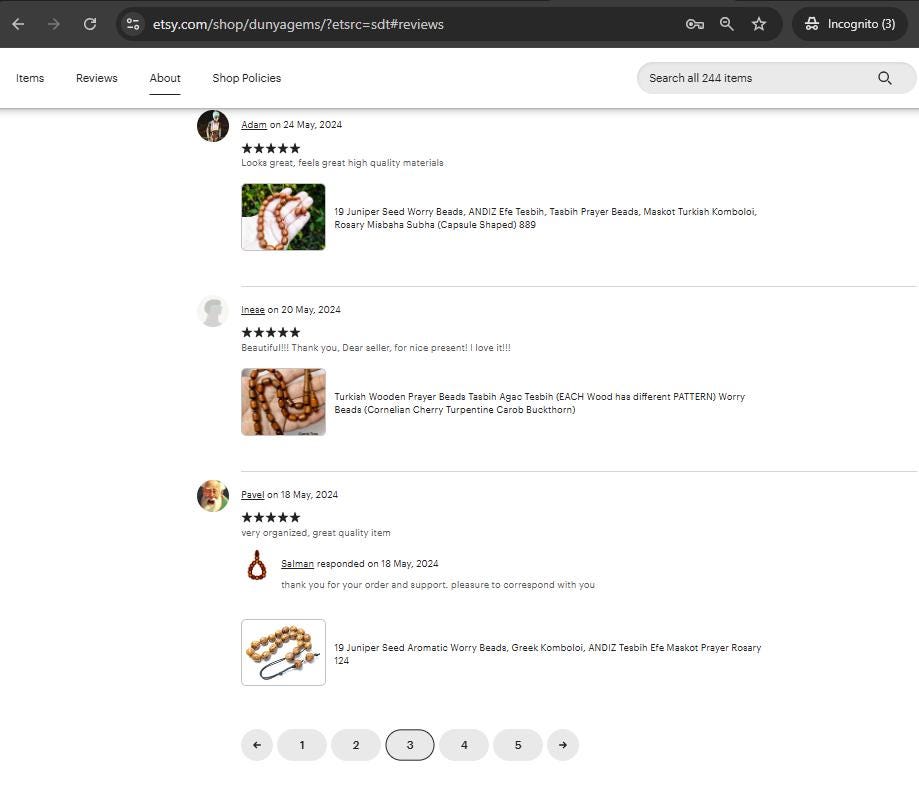Open the password key icon

pyautogui.click(x=695, y=24)
